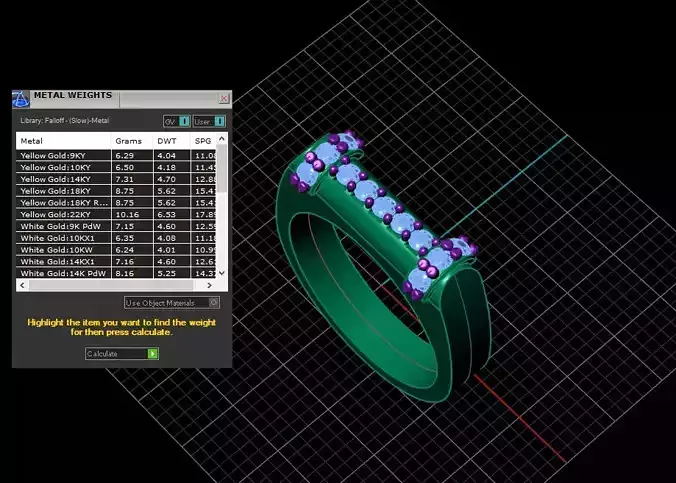Click the 10.16 grams value
Screen dimensions: 676x483
(x=127, y=215)
